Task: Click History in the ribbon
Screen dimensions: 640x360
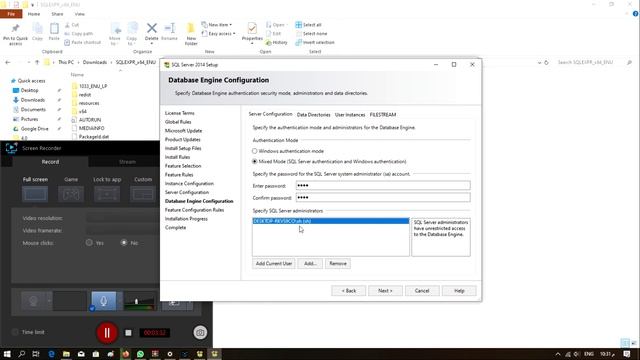Action: click(x=277, y=42)
